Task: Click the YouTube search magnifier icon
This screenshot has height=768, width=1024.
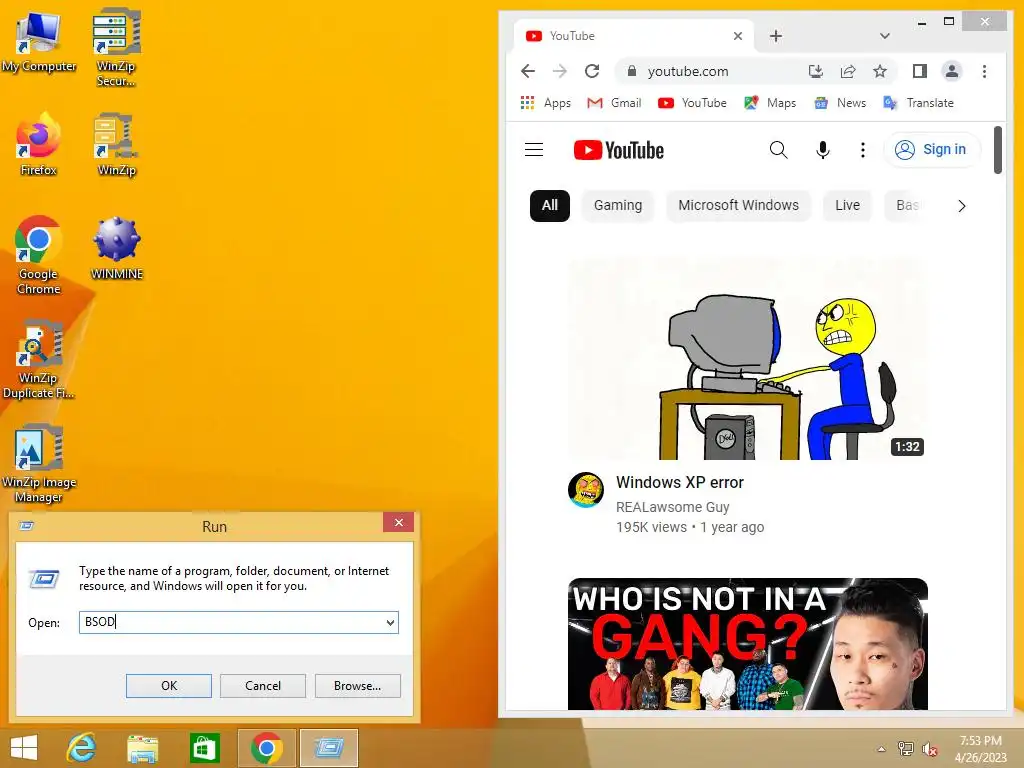Action: click(778, 150)
